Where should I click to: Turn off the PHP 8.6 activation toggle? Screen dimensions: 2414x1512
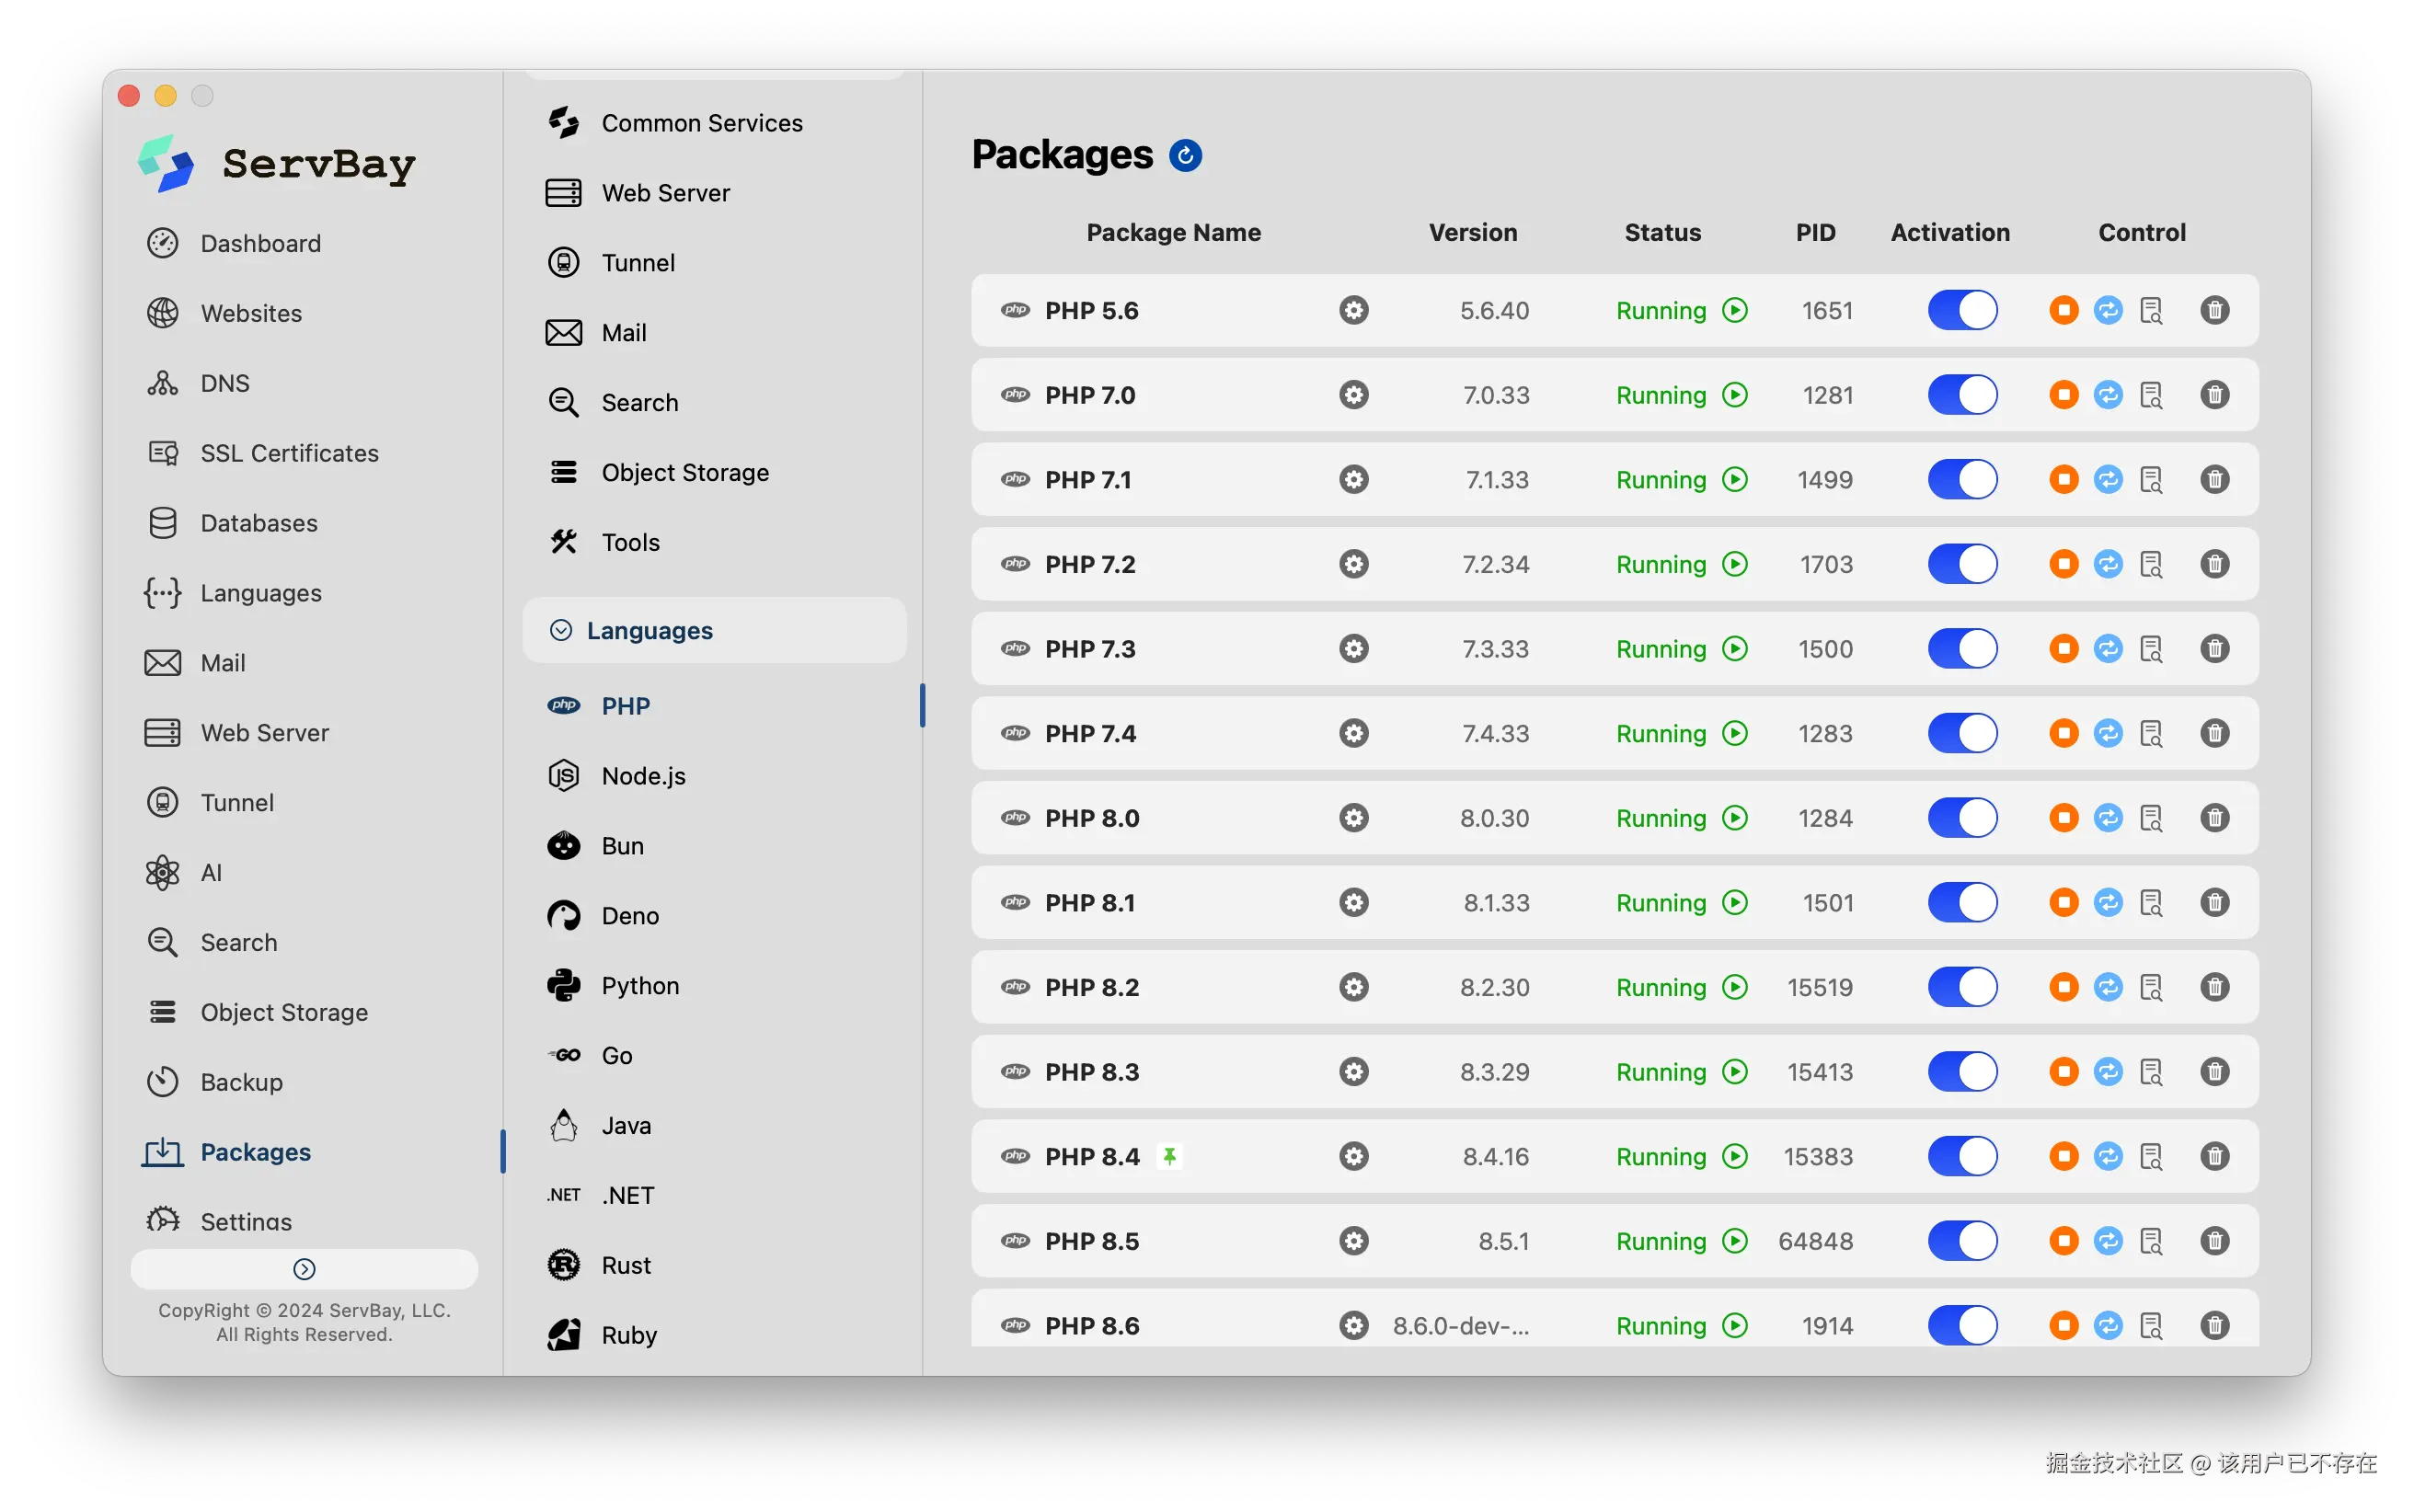point(1962,1325)
